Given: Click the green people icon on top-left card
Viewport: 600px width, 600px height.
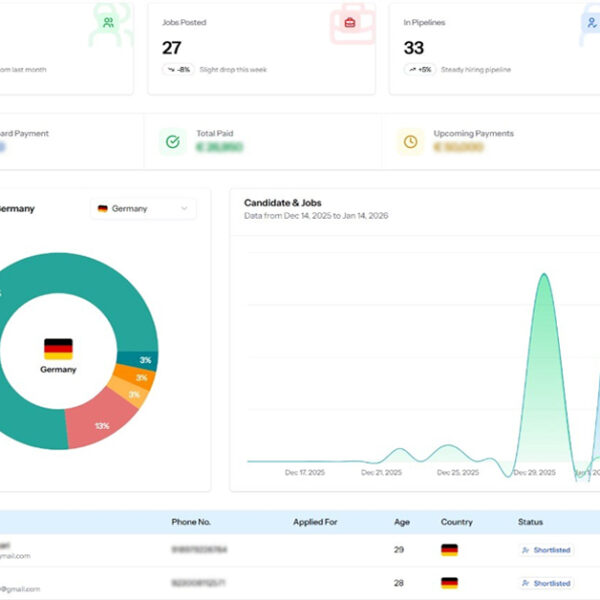Looking at the screenshot, I should [x=108, y=23].
